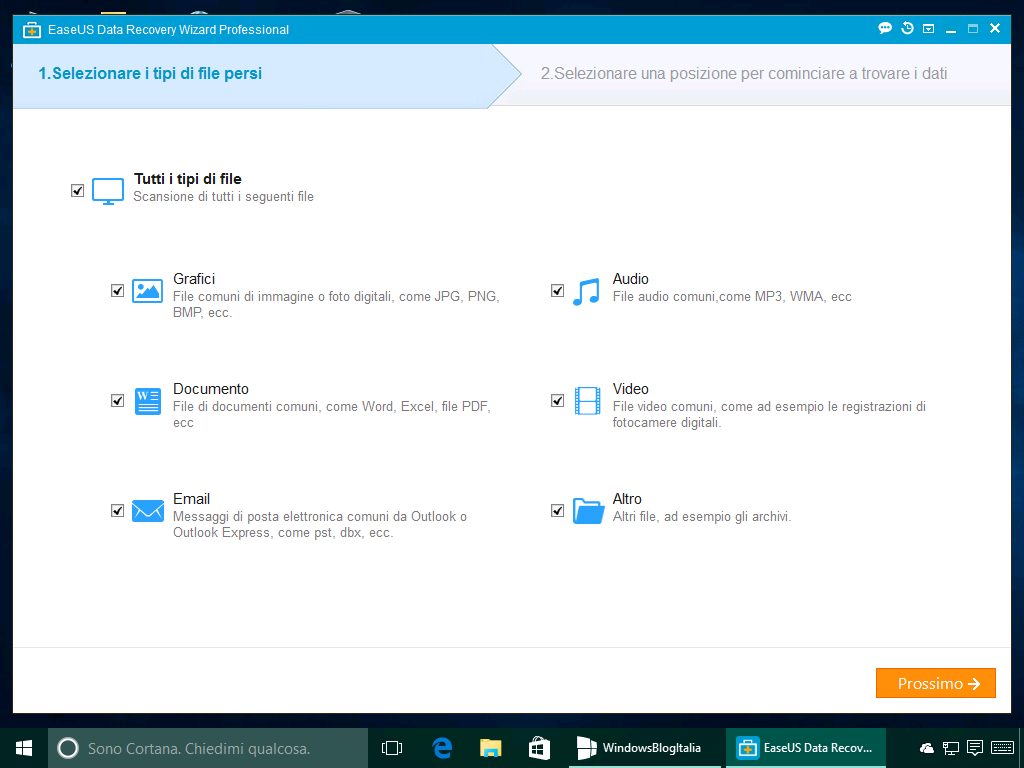Open the feedback chat bubble icon in title bar
Viewport: 1024px width, 768px height.
[885, 28]
